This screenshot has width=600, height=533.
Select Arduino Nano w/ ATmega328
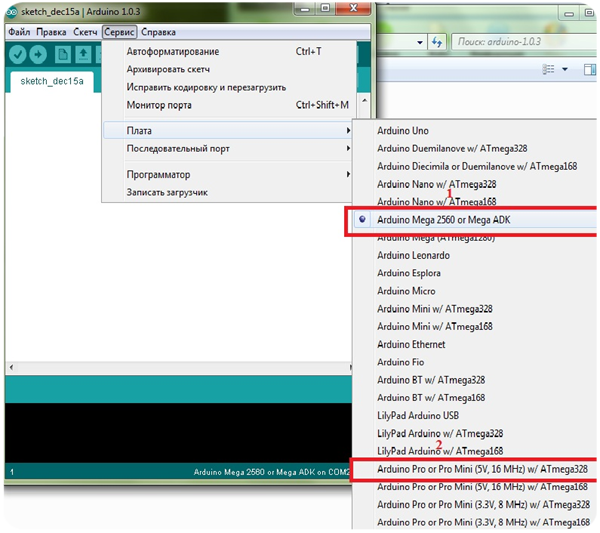click(x=474, y=184)
